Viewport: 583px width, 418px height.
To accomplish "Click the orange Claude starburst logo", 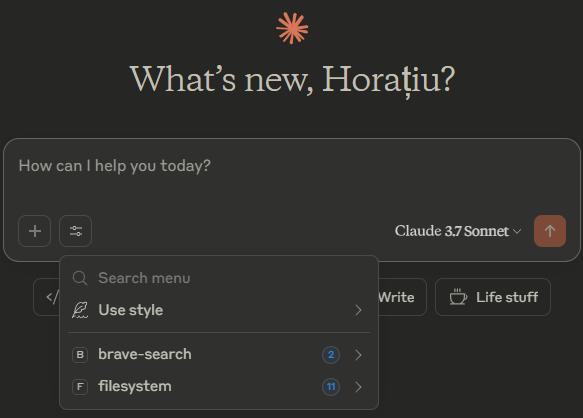I will [x=292, y=29].
